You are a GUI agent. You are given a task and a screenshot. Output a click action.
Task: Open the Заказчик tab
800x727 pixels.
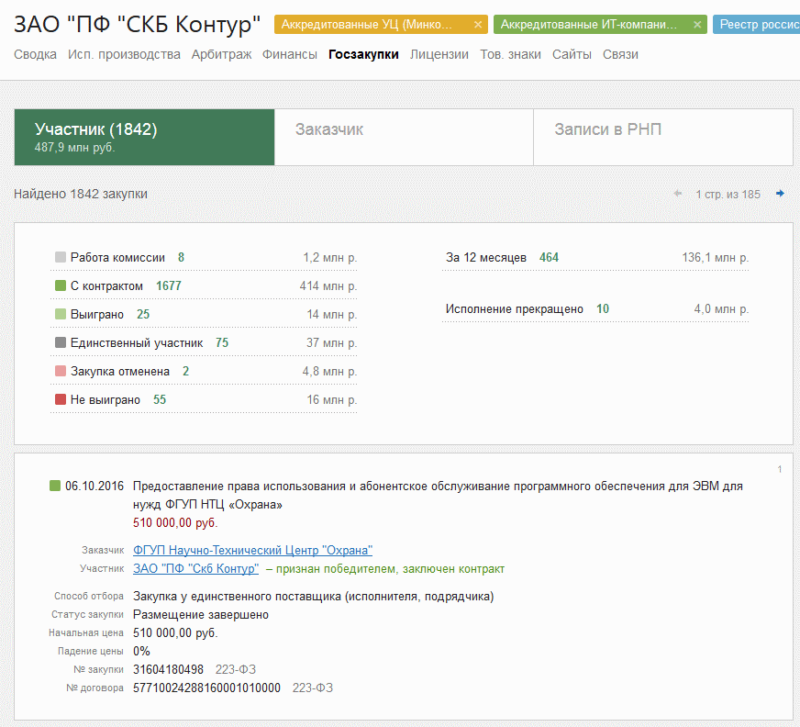click(404, 137)
